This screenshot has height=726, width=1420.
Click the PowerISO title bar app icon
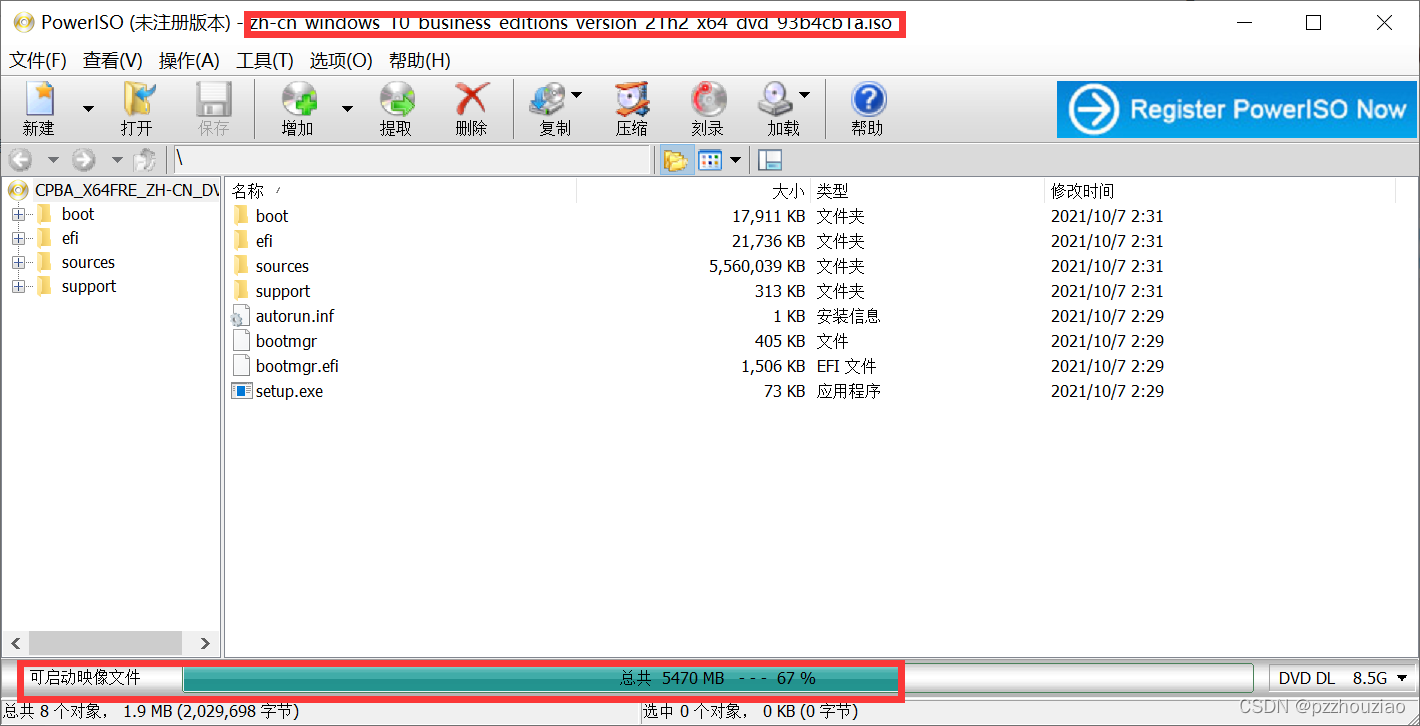point(22,22)
